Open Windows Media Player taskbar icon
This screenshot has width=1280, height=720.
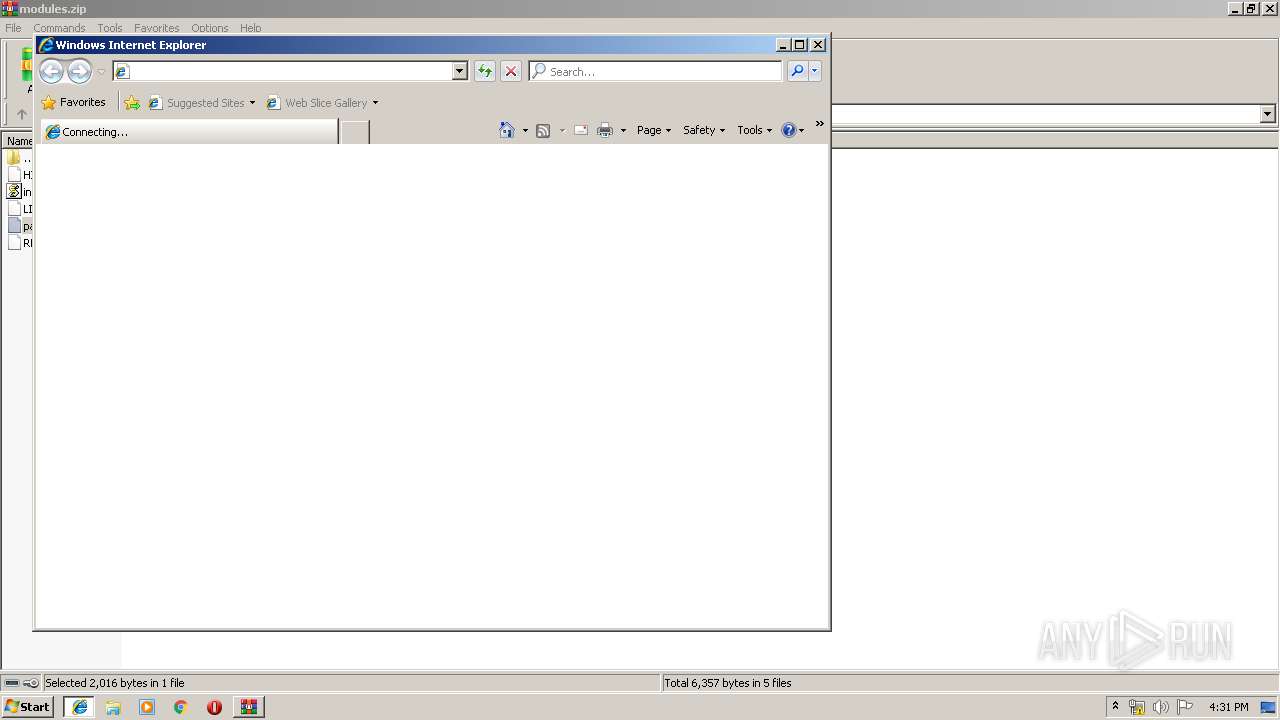(147, 707)
